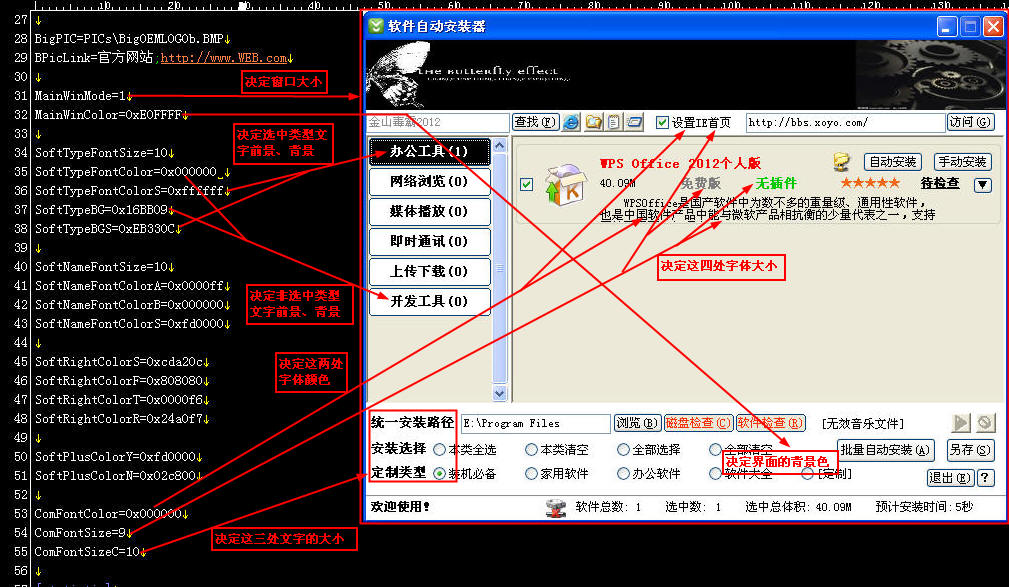The image size is (1009, 587).
Task: Click the category list scrollbar thumb
Action: 499,269
